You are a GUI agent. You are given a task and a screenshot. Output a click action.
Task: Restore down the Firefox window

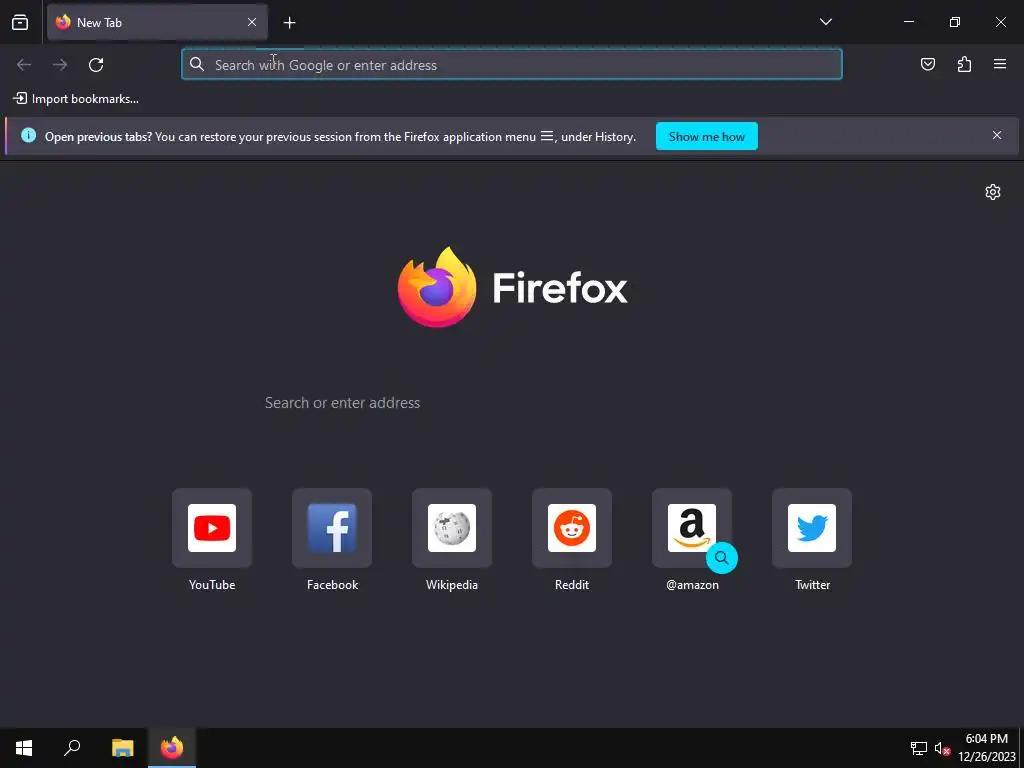click(x=955, y=22)
